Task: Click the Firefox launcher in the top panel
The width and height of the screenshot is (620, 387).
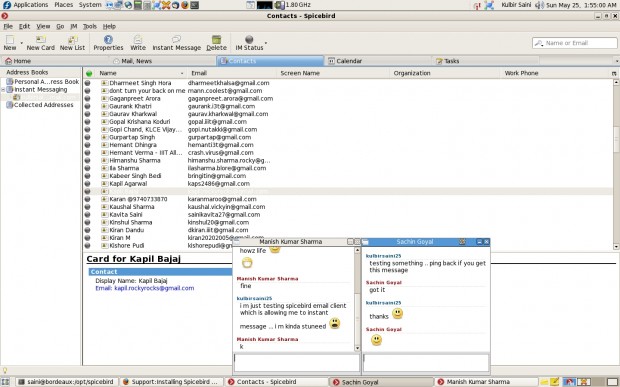Action: tap(185, 5)
